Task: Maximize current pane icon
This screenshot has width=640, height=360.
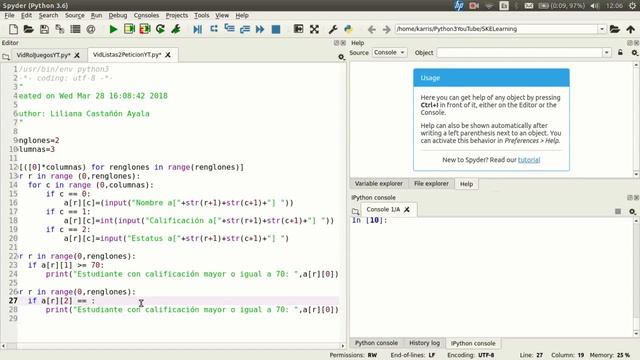Action: pyautogui.click(x=298, y=29)
